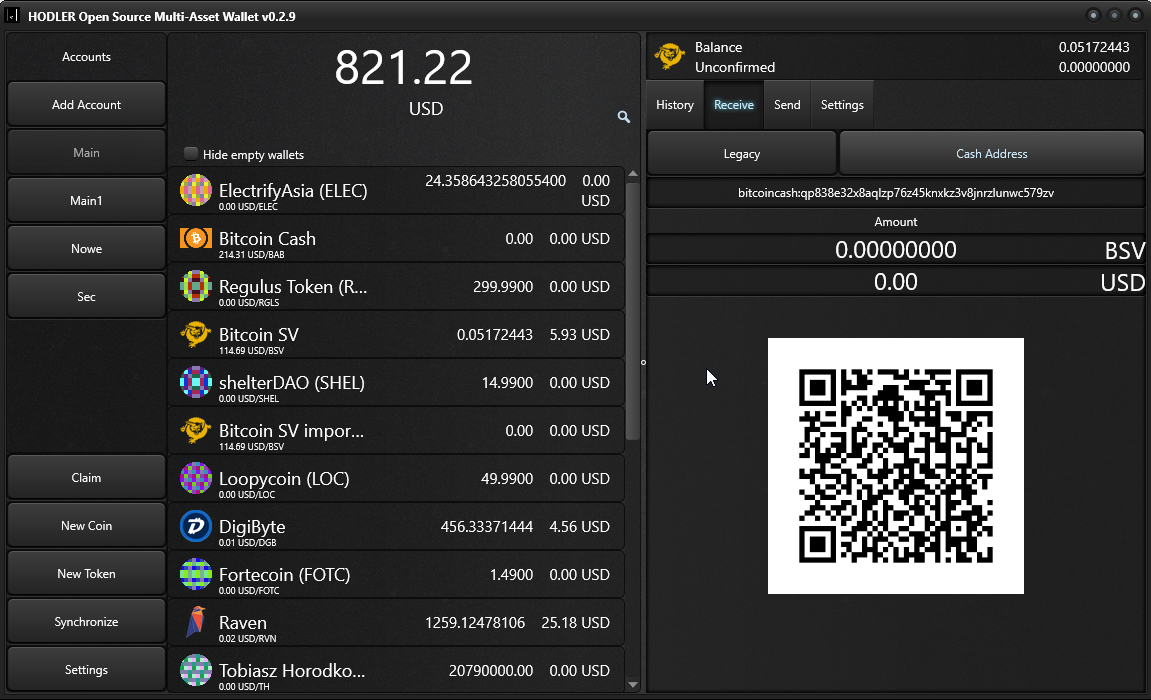Toggle Hide empty wallets checkbox
This screenshot has height=700, width=1151.
coord(191,153)
